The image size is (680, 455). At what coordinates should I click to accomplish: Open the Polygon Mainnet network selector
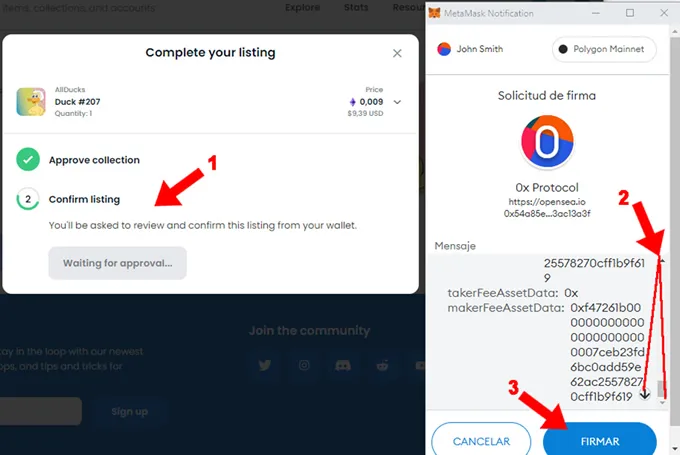click(x=600, y=49)
